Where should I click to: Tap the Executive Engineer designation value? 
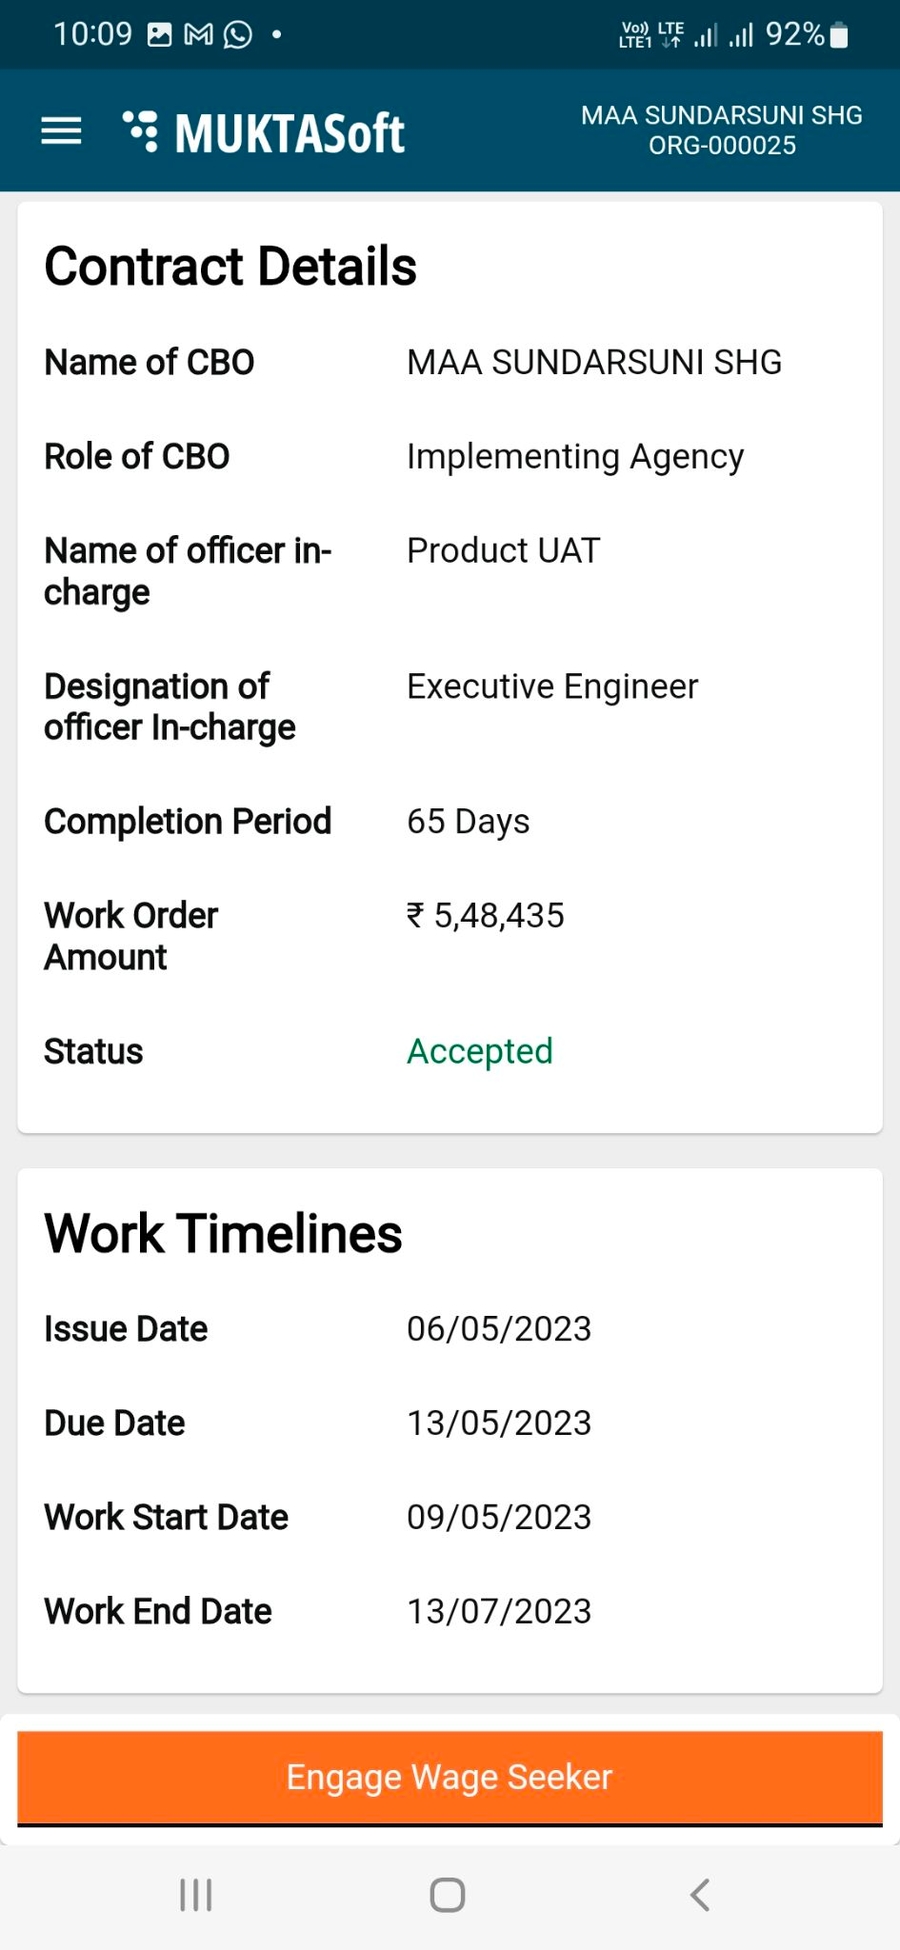(552, 686)
